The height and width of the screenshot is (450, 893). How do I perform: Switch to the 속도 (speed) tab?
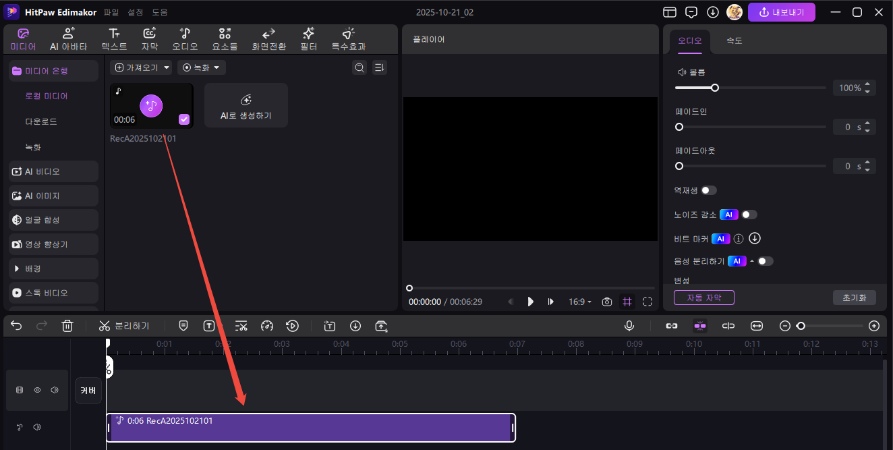click(x=734, y=41)
